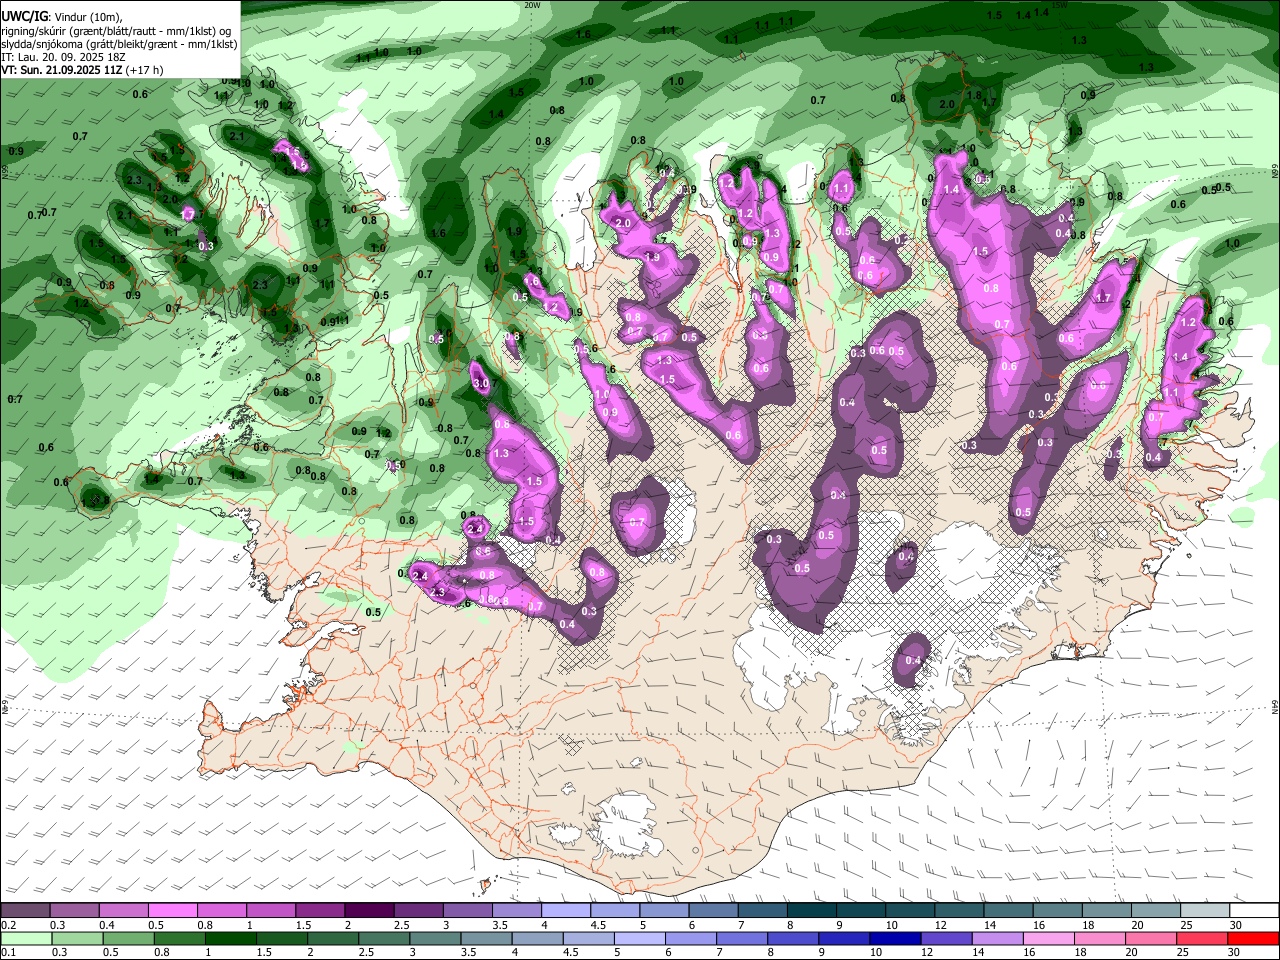This screenshot has width=1280, height=960.
Task: Select the 3–3.5 snow legend swatch
Action: (467, 911)
